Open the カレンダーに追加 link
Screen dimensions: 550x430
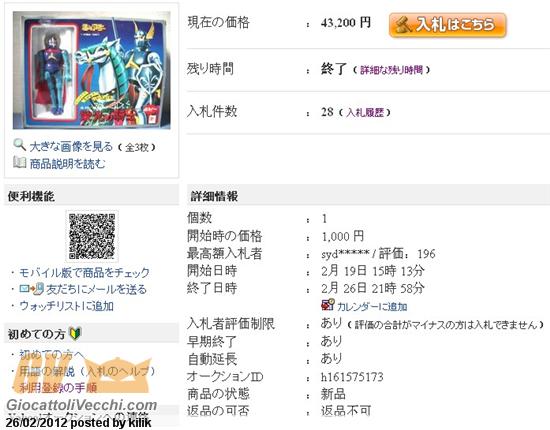coord(372,307)
